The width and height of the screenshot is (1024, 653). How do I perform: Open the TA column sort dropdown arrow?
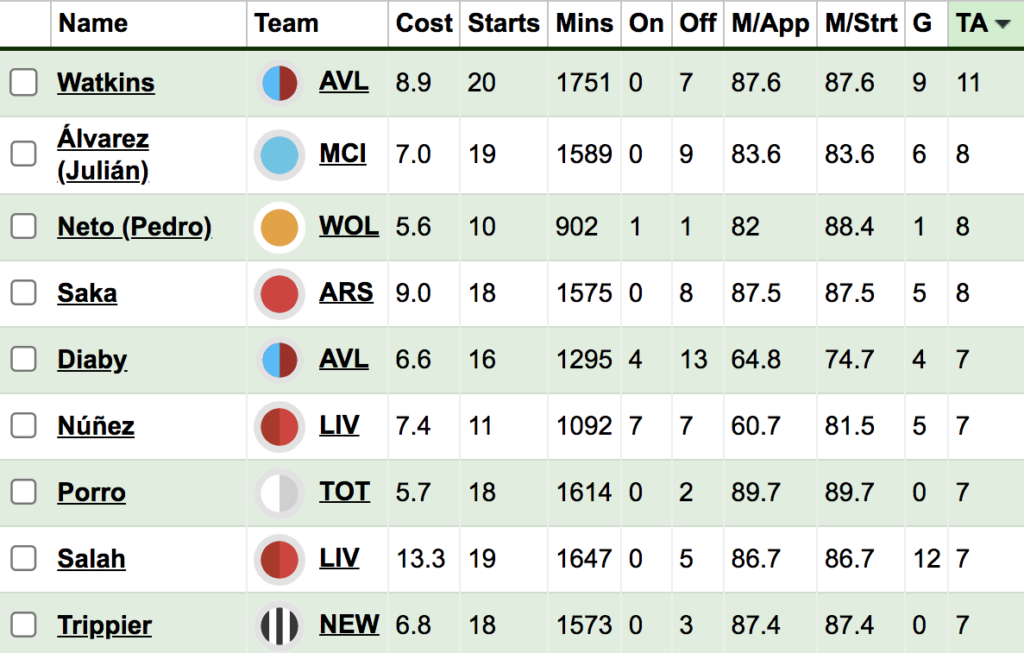click(1002, 25)
